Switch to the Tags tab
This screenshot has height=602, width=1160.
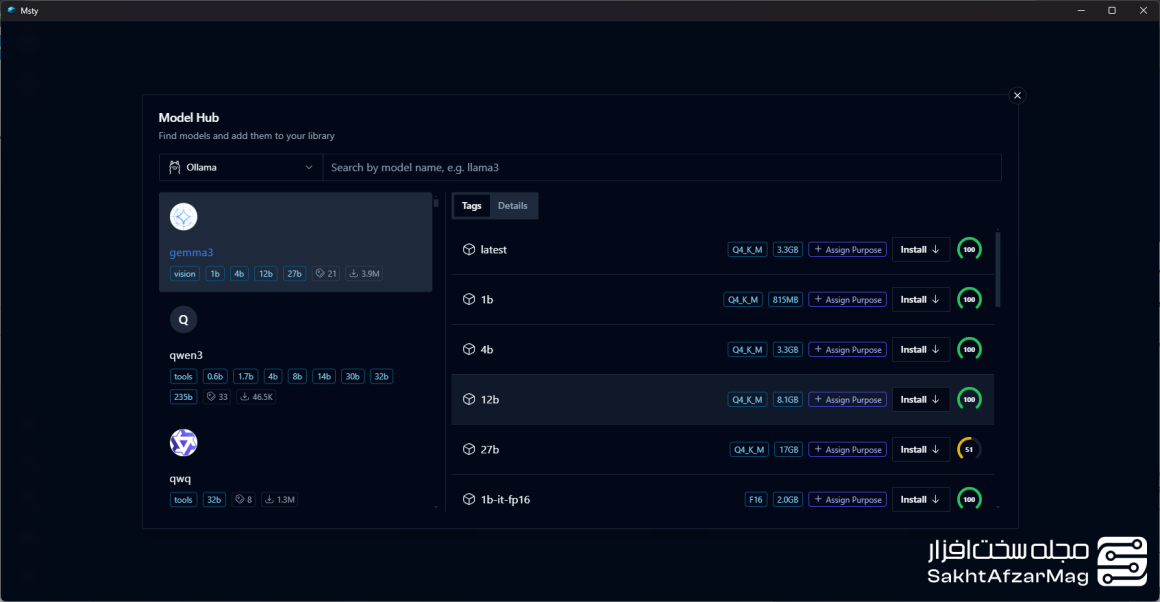coord(471,206)
